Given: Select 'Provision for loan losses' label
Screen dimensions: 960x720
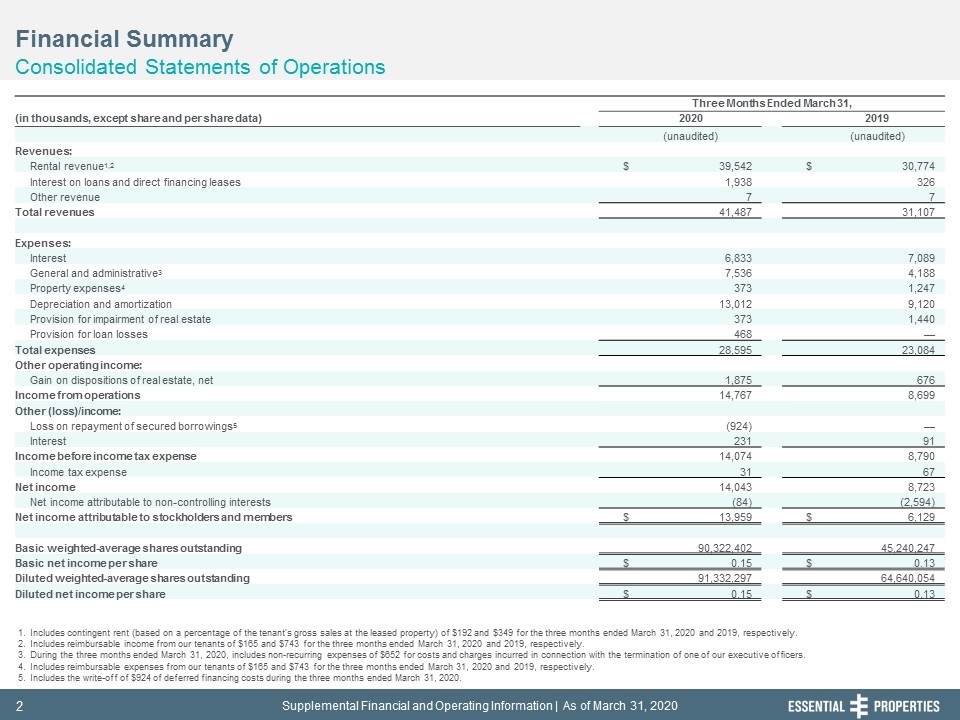Looking at the screenshot, I should coord(89,334).
